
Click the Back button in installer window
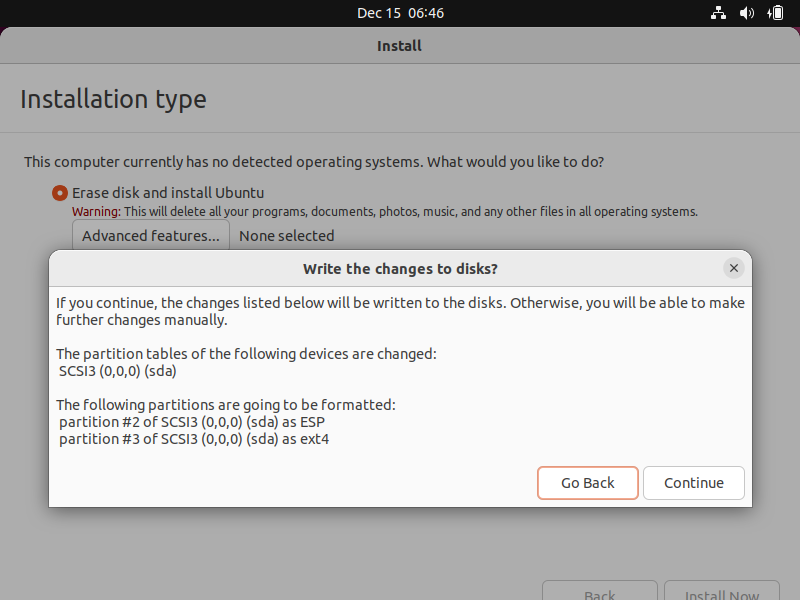[599, 592]
